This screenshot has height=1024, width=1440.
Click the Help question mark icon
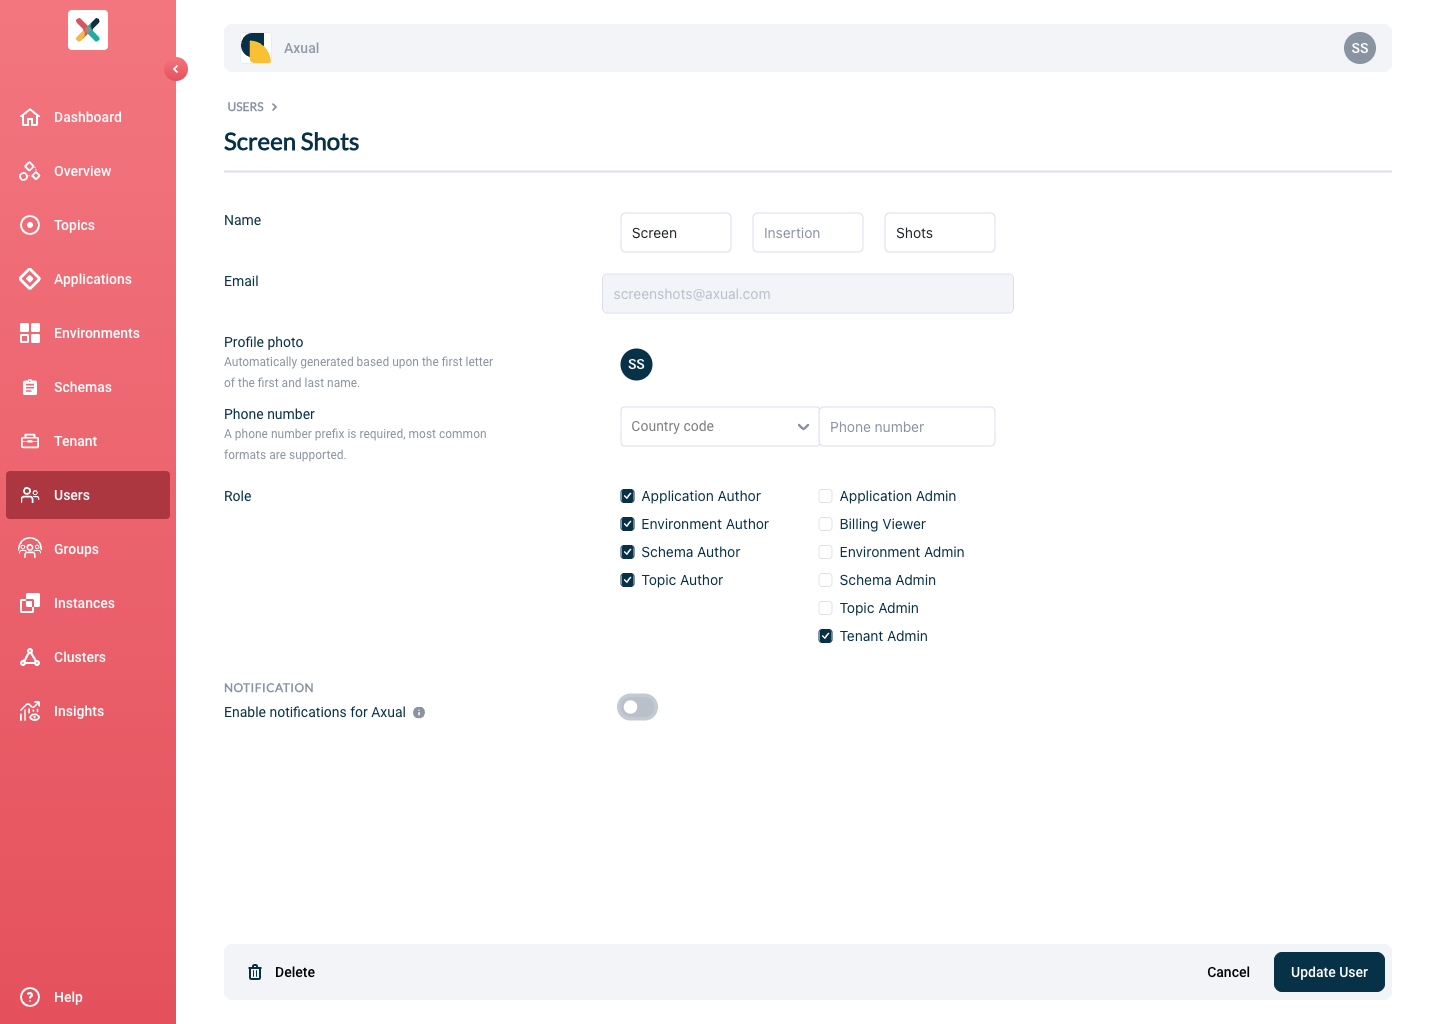[30, 997]
